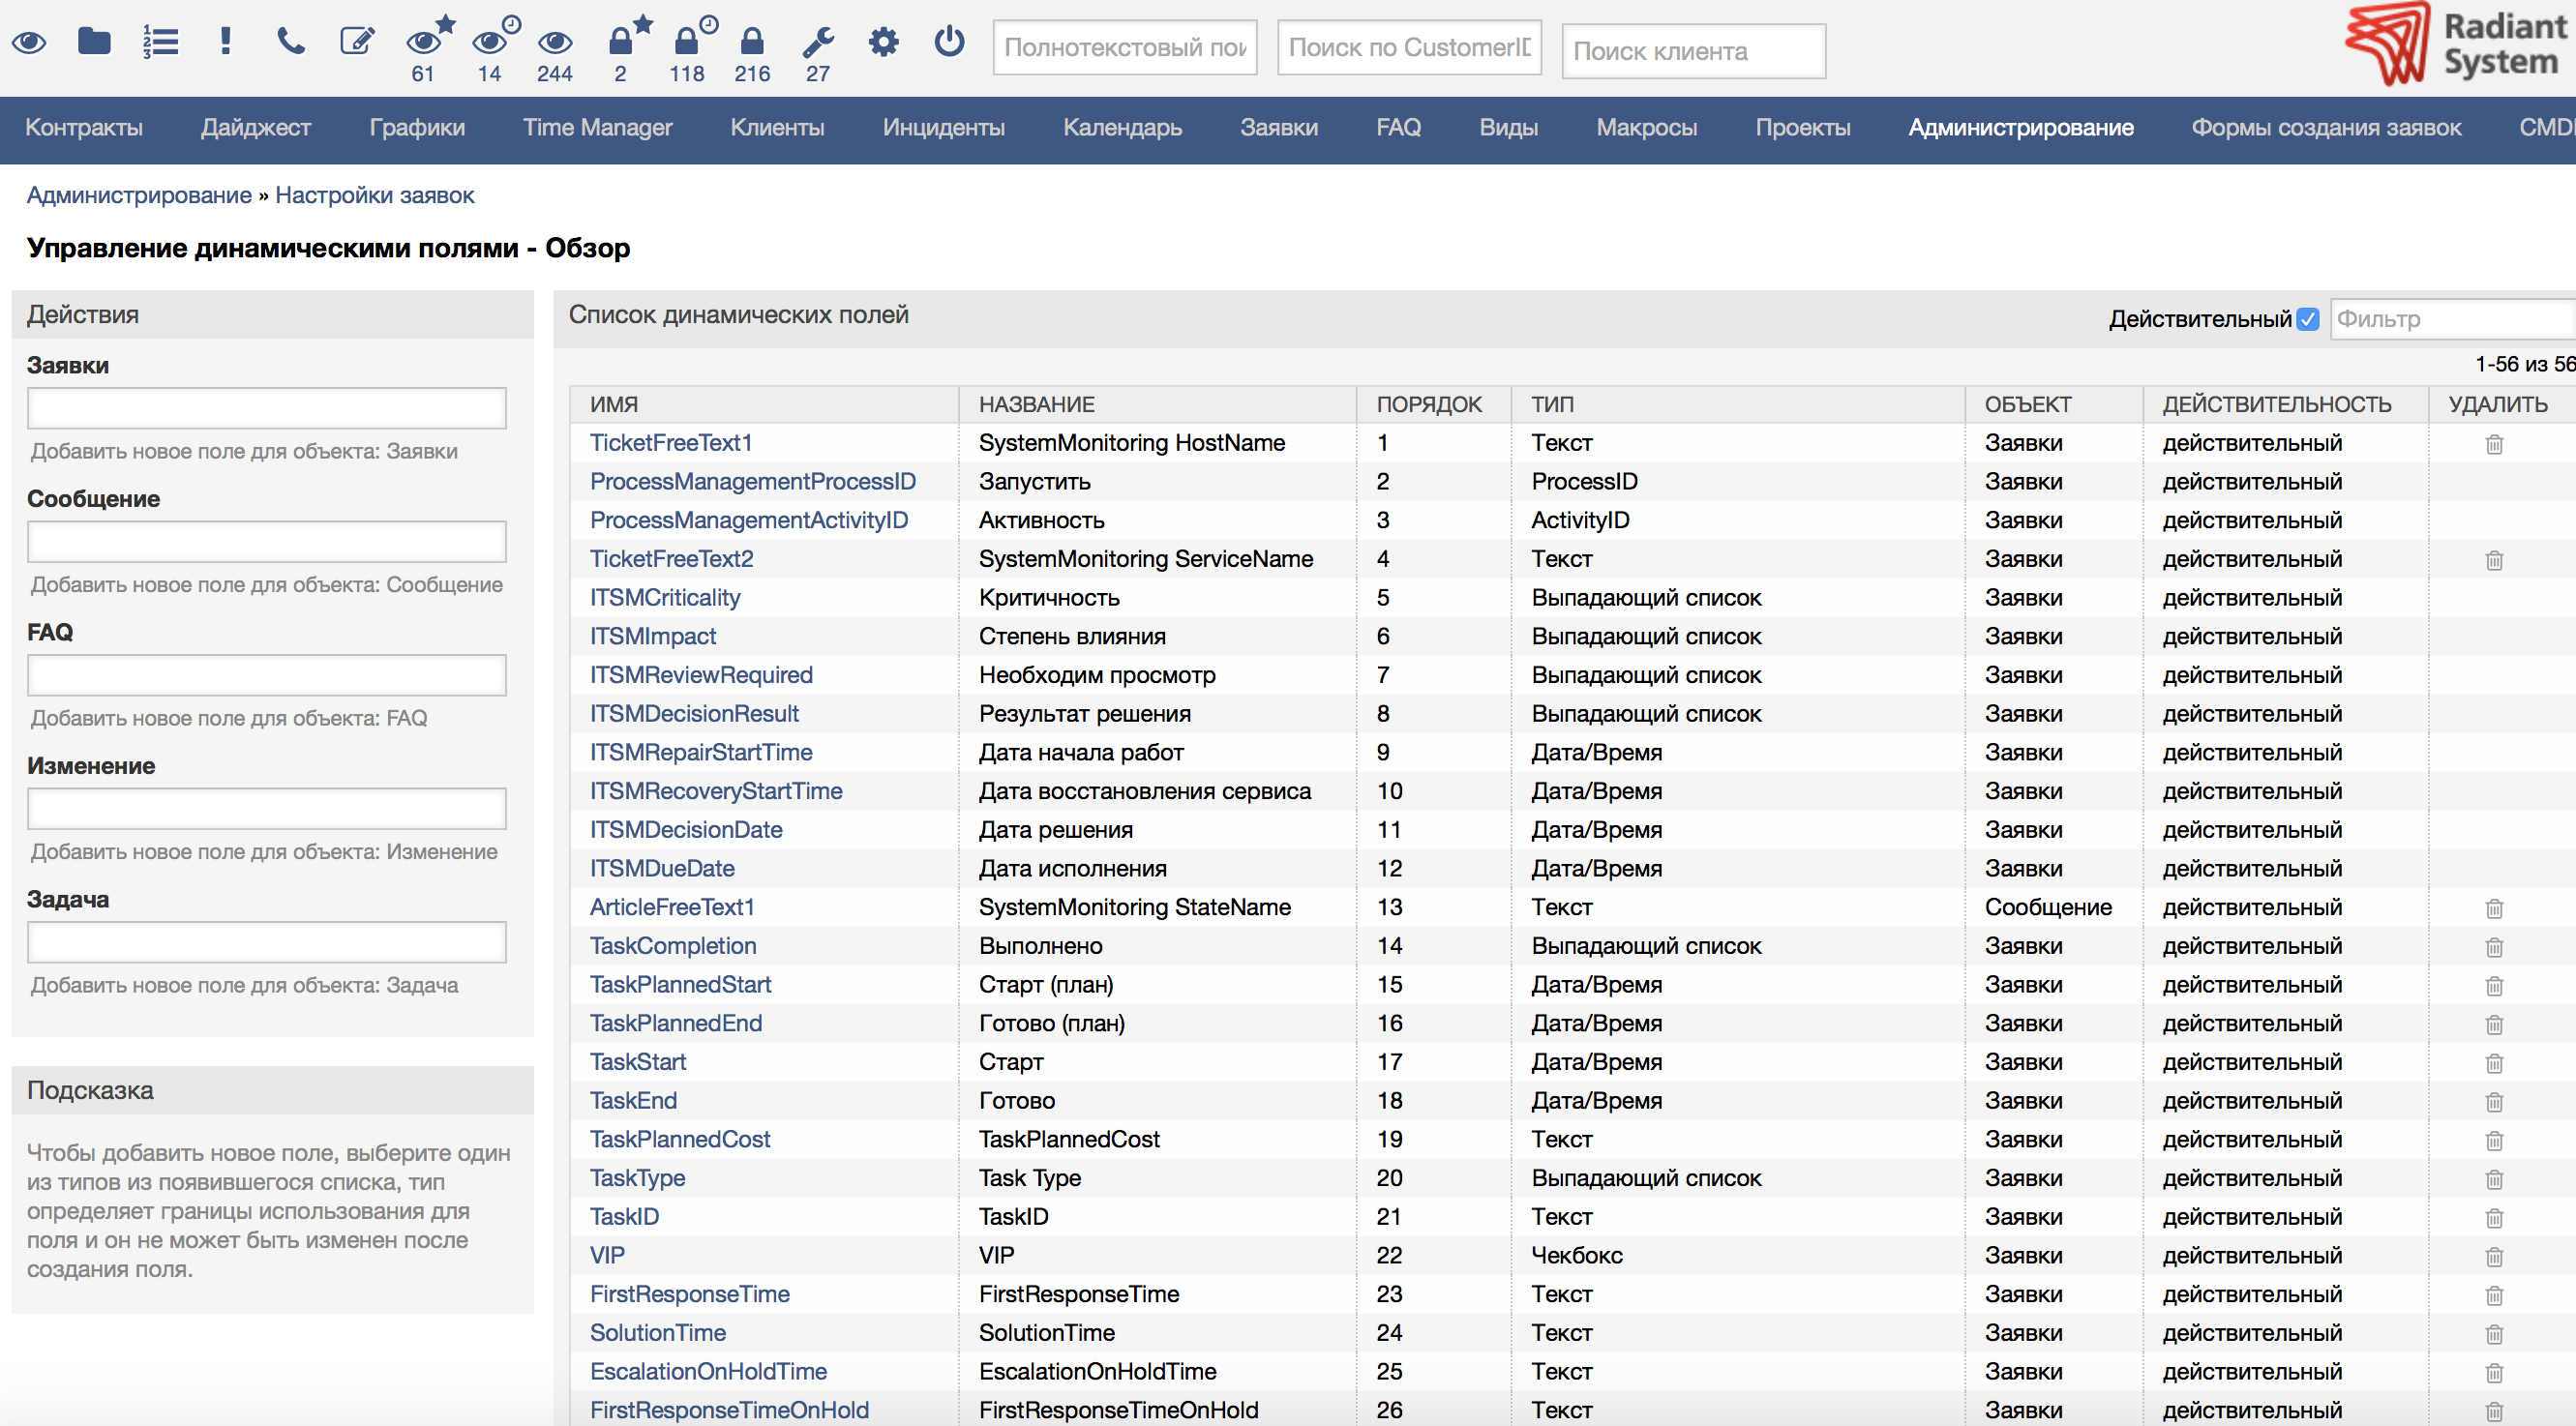Screen dimensions: 2576x1426
Task: Focus the Поиск клиента input
Action: (x=1693, y=51)
